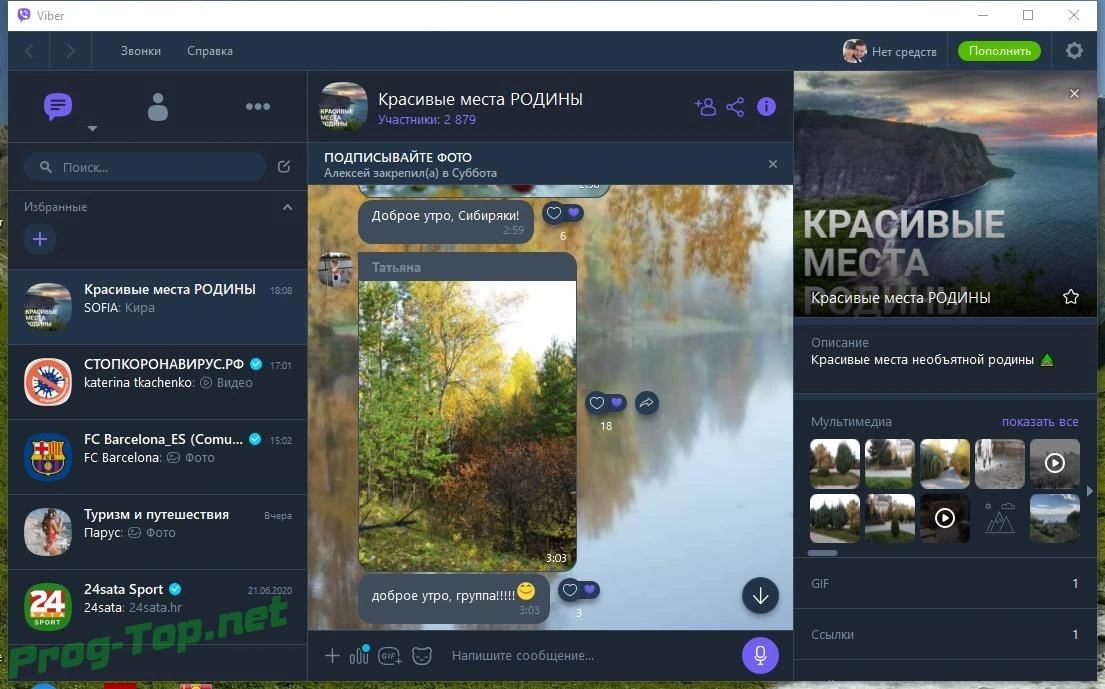Close the chat info panel
The image size is (1105, 689).
[x=1074, y=94]
